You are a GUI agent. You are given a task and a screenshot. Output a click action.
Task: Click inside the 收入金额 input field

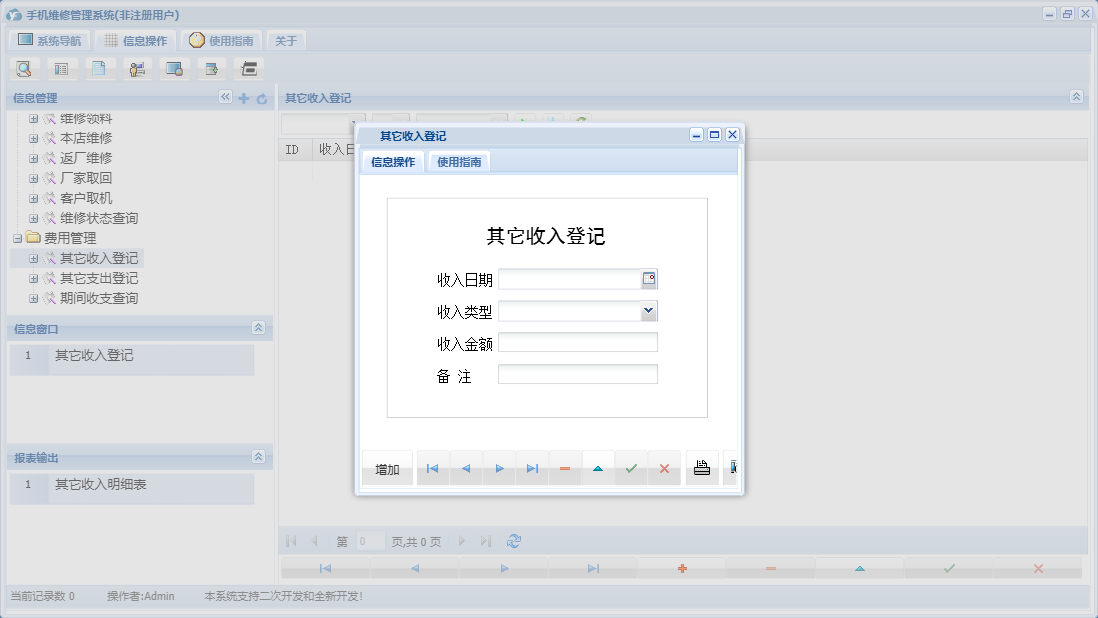[x=577, y=342]
